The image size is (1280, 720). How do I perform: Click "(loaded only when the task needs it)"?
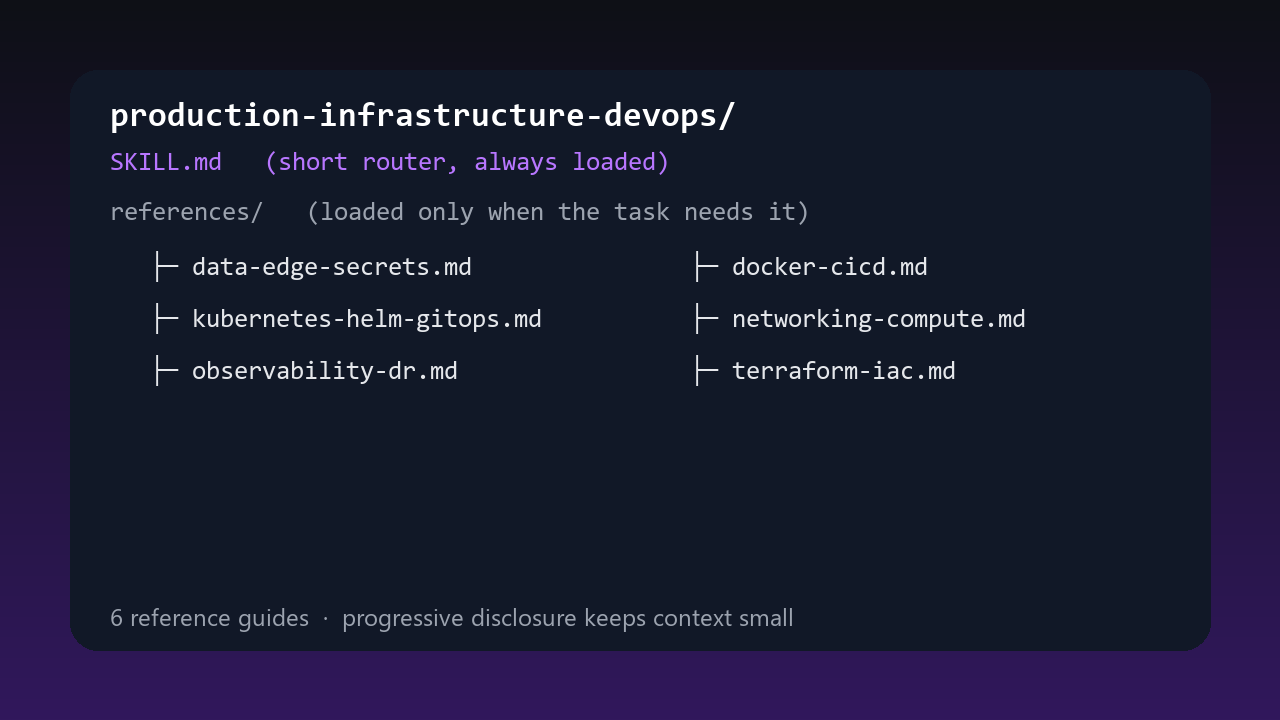pyautogui.click(x=558, y=212)
